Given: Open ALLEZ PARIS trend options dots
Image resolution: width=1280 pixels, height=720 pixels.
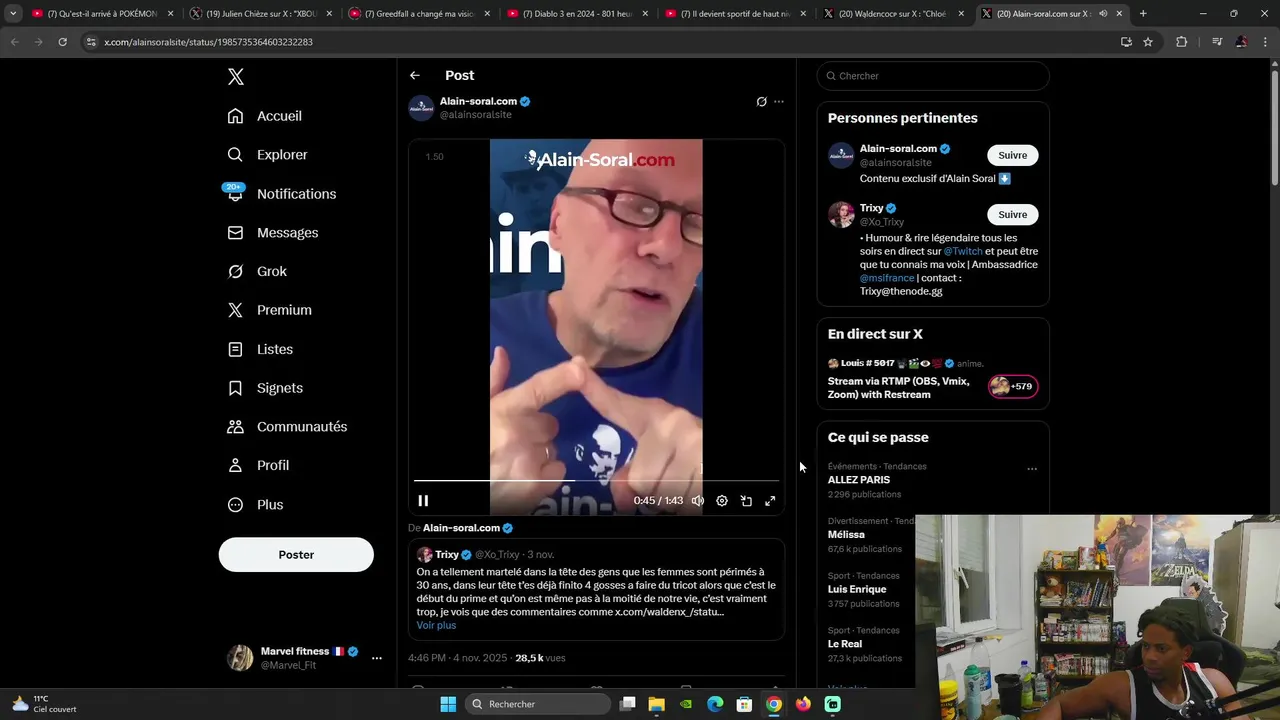Looking at the screenshot, I should click(x=1032, y=468).
